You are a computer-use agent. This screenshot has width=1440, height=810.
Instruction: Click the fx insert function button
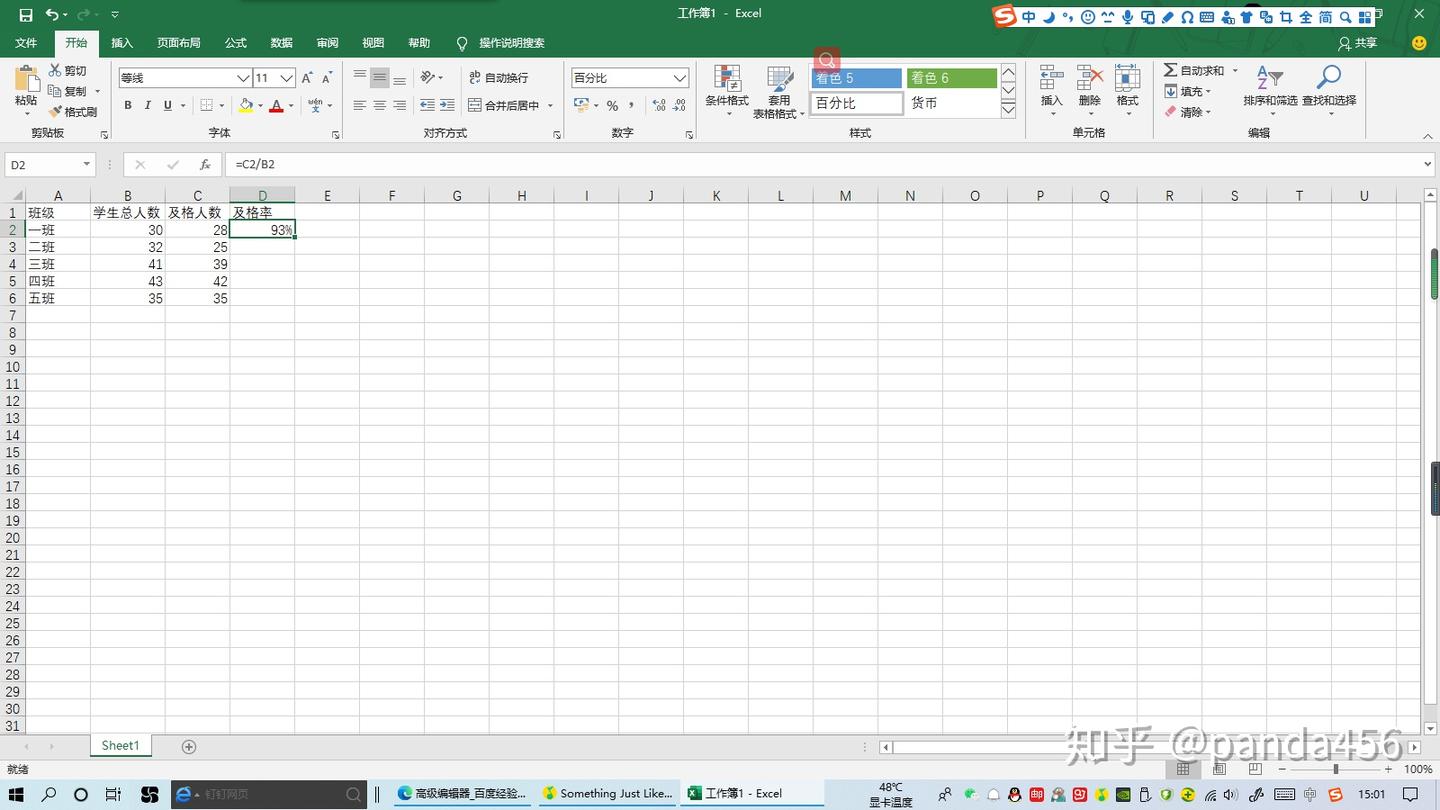(x=205, y=164)
